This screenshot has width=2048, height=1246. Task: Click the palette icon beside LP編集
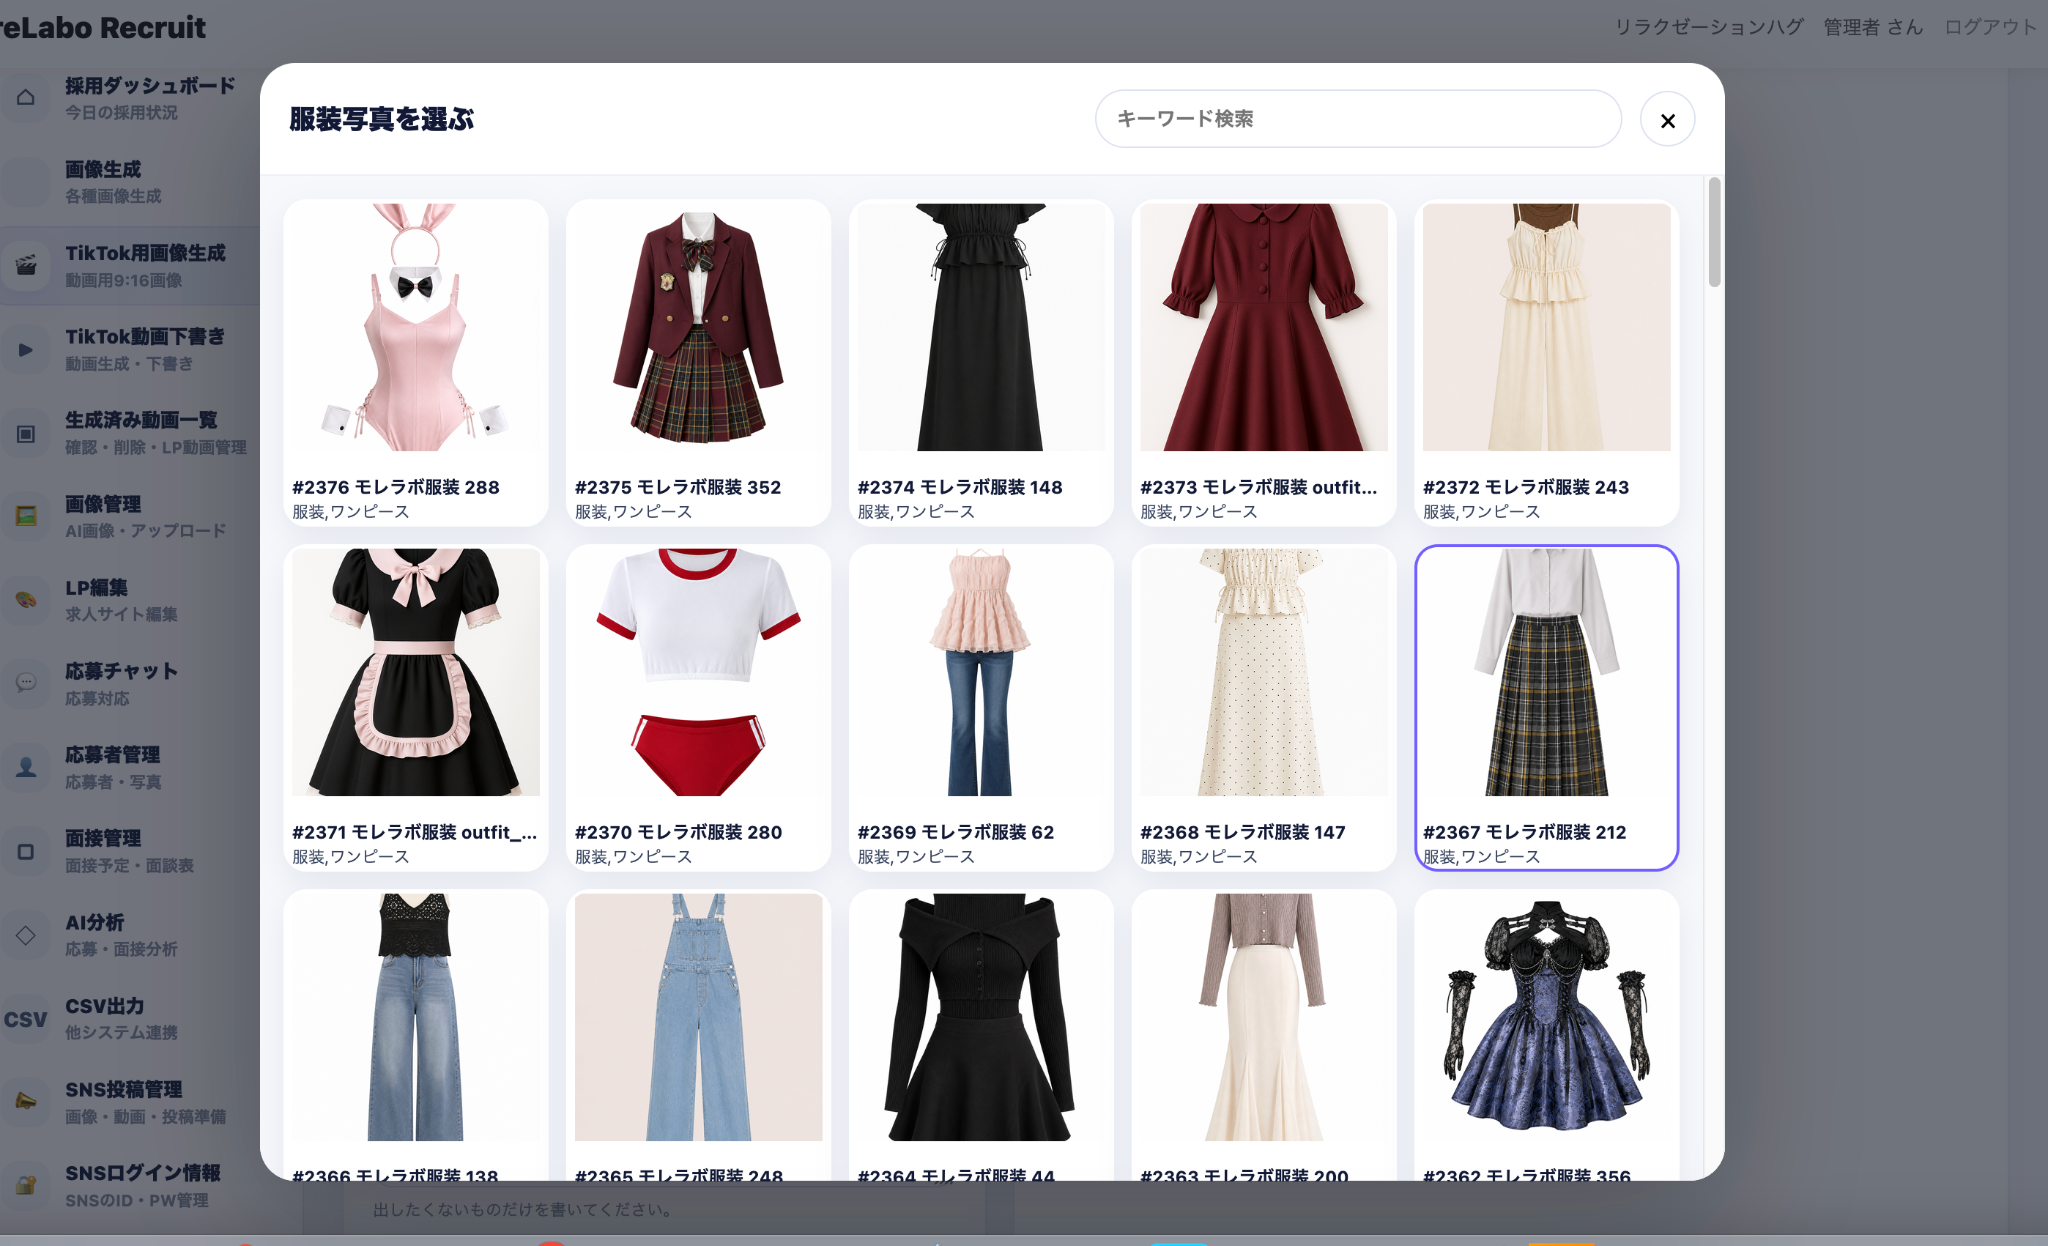(x=26, y=600)
